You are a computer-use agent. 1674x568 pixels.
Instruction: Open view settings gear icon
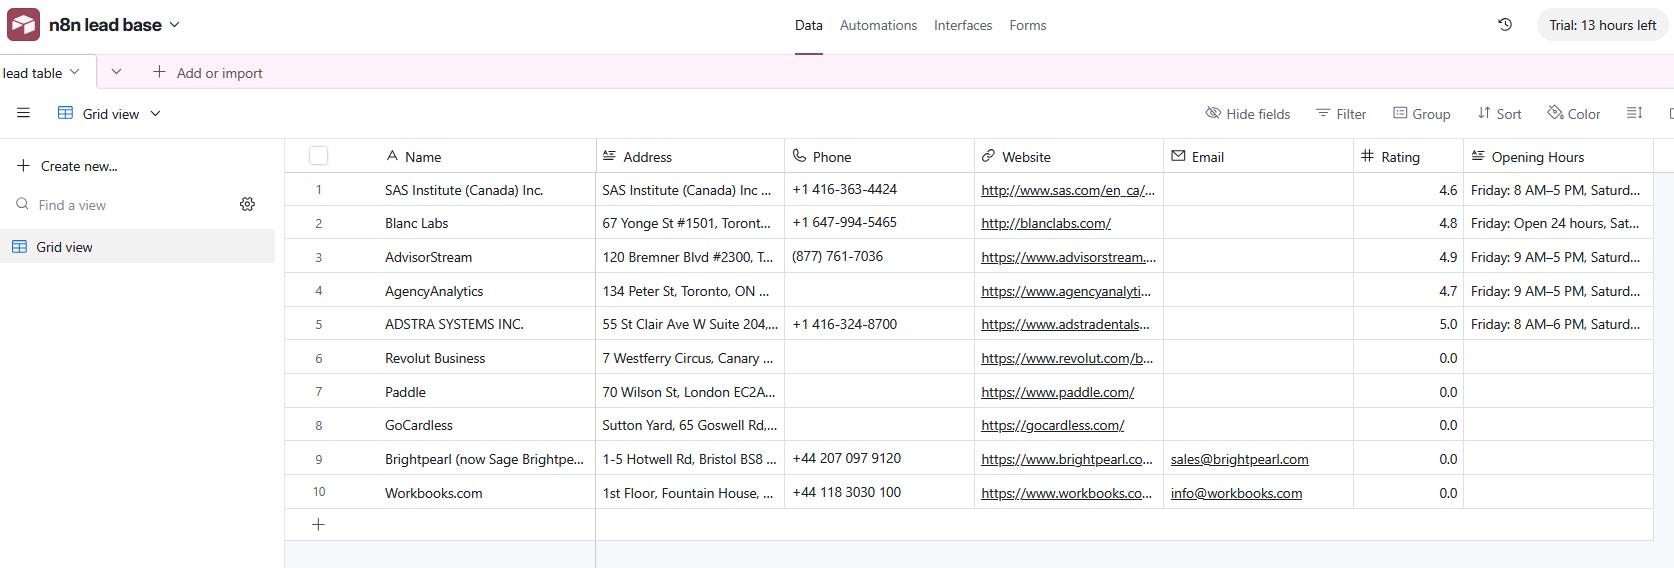coord(247,204)
